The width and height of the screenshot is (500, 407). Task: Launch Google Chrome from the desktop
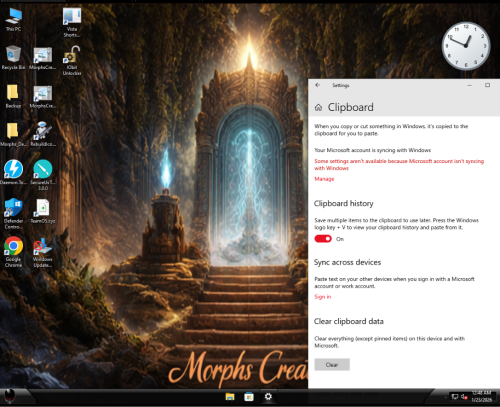tap(13, 252)
